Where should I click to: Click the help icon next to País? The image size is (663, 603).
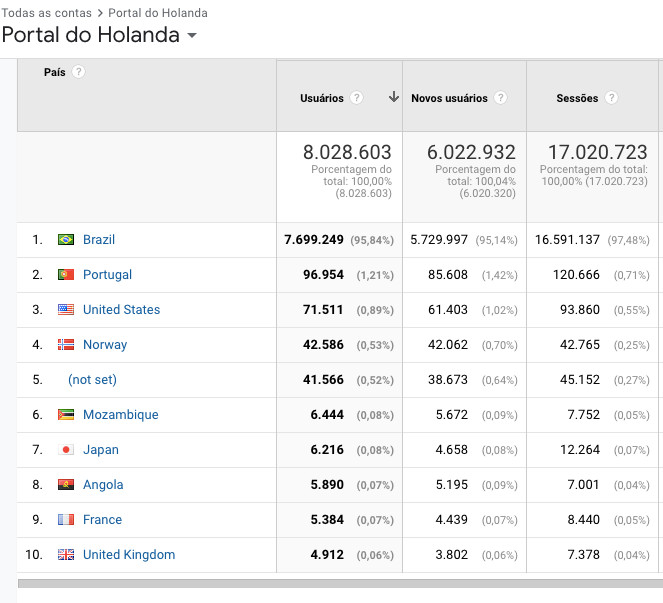click(x=78, y=72)
